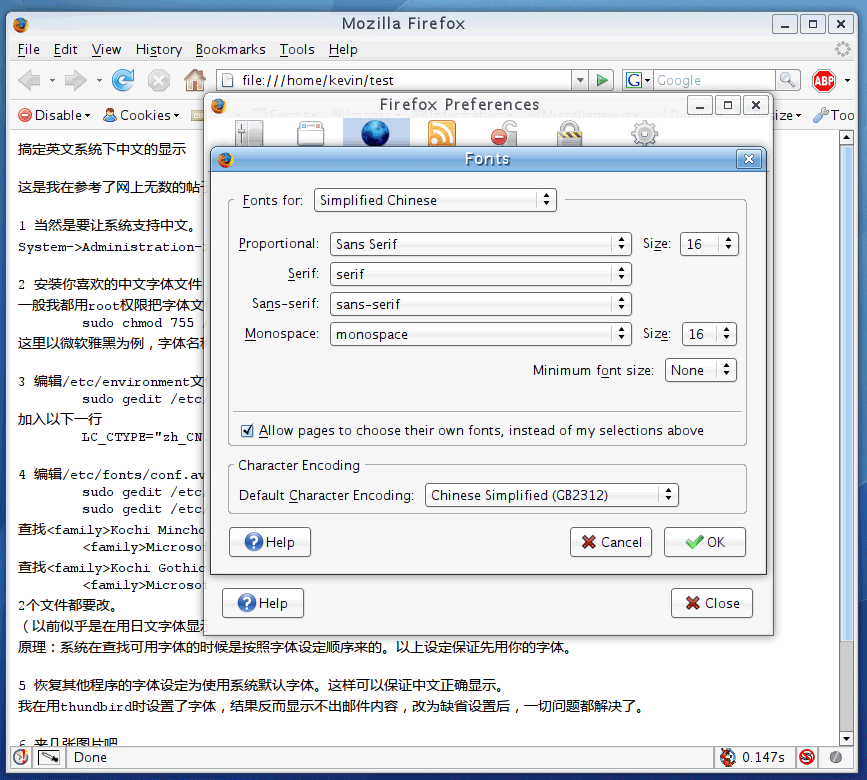This screenshot has width=867, height=780.
Task: Open the address bar history dropdown arrow
Action: (x=579, y=80)
